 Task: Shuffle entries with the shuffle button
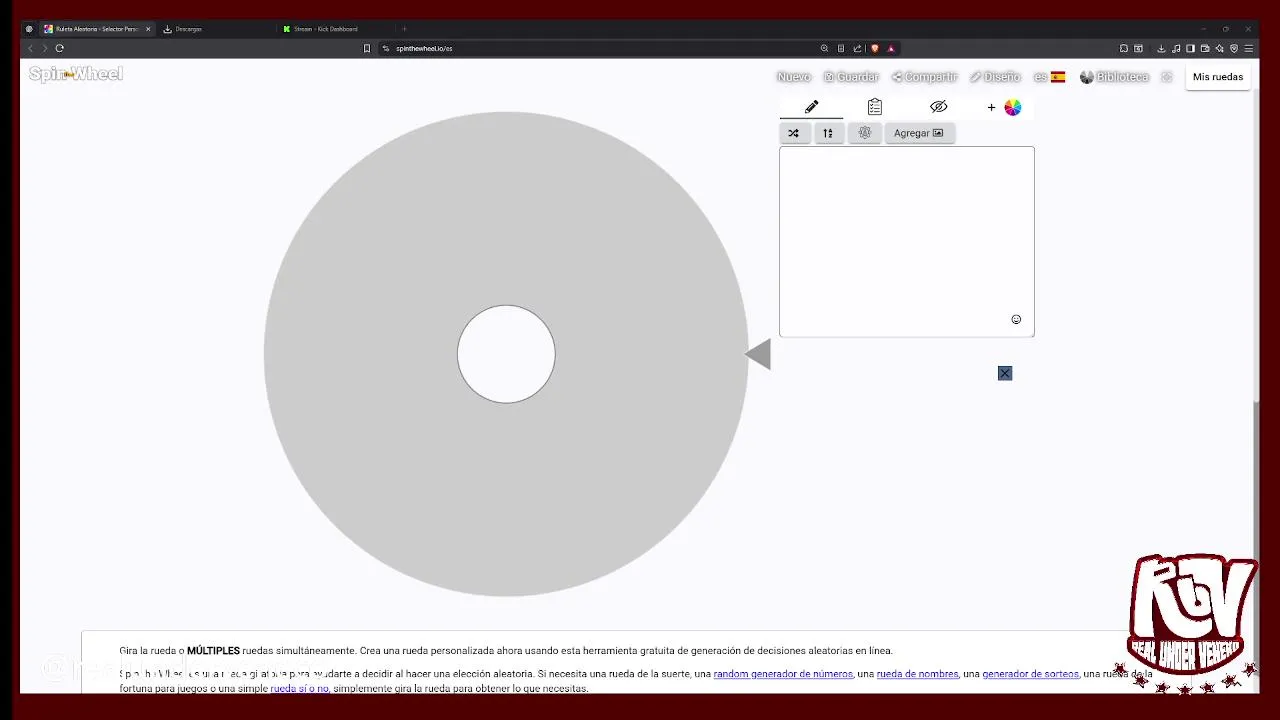(x=793, y=133)
